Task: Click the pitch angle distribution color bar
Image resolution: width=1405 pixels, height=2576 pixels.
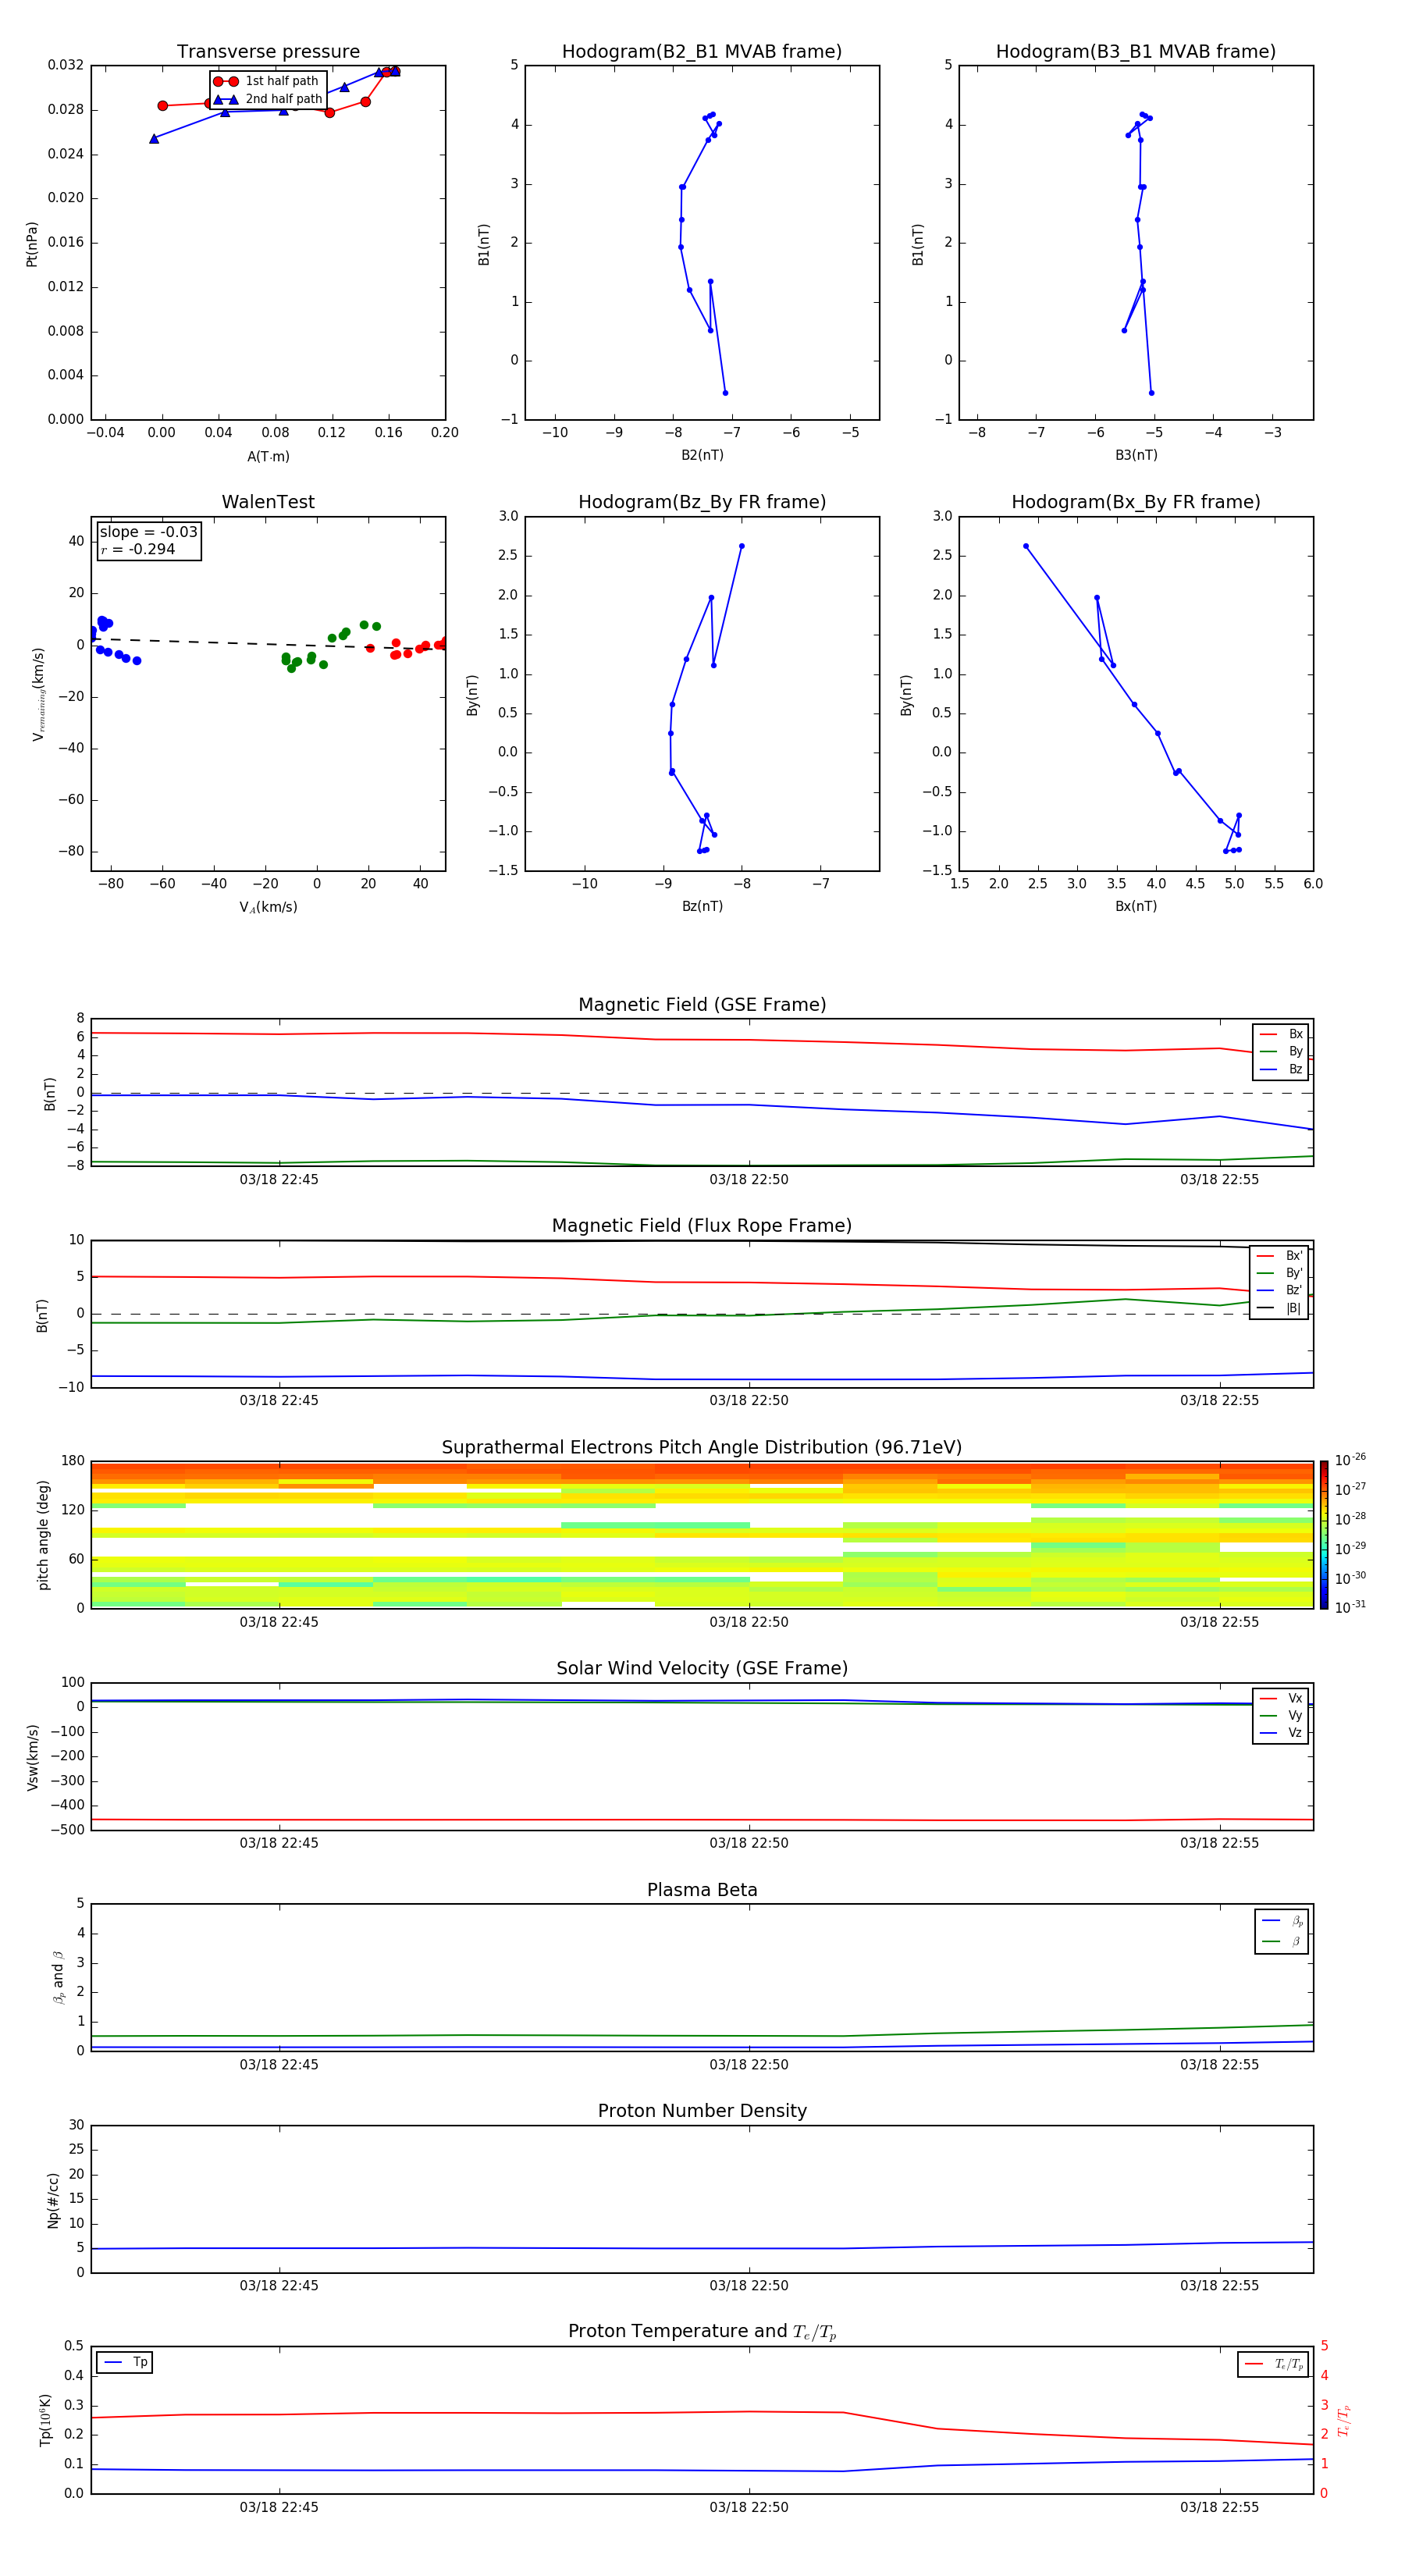Action: (1324, 1535)
